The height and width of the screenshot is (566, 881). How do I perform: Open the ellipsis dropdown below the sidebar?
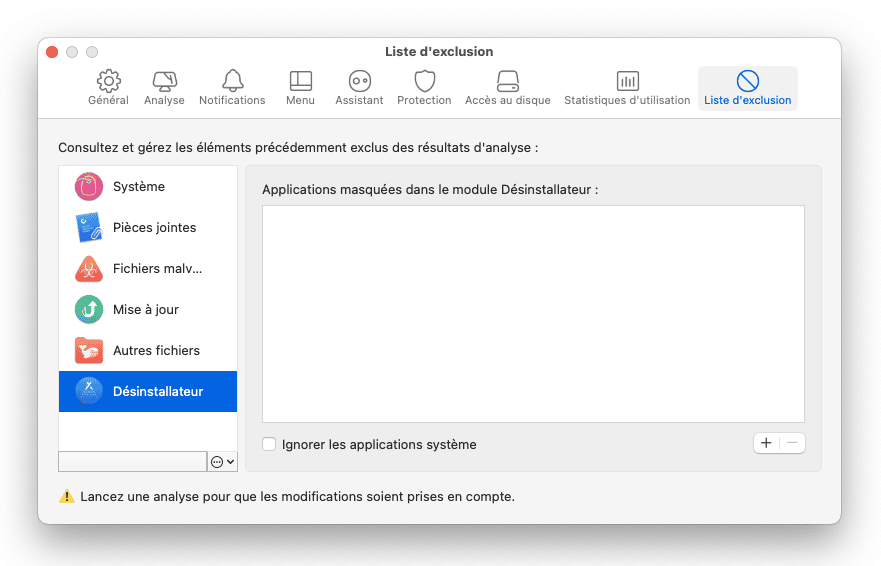222,462
